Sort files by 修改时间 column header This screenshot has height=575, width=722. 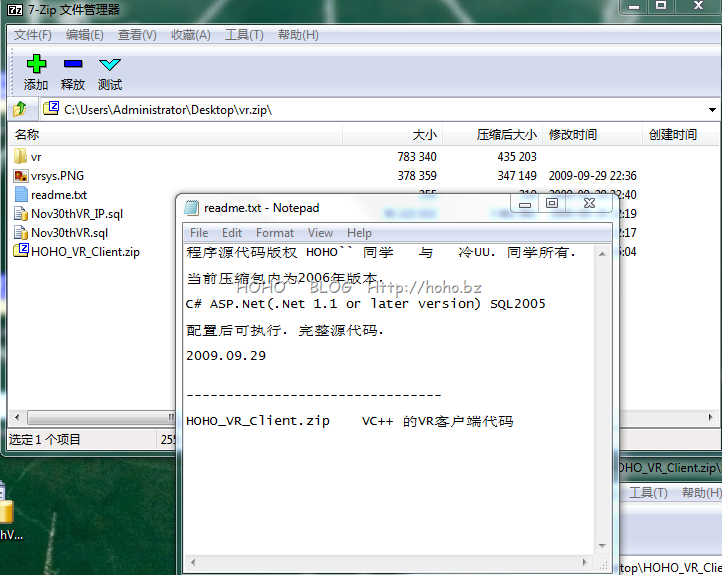[592, 134]
